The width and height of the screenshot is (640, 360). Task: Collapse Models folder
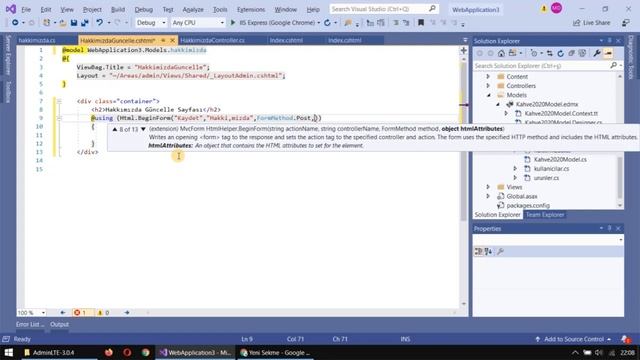point(489,95)
